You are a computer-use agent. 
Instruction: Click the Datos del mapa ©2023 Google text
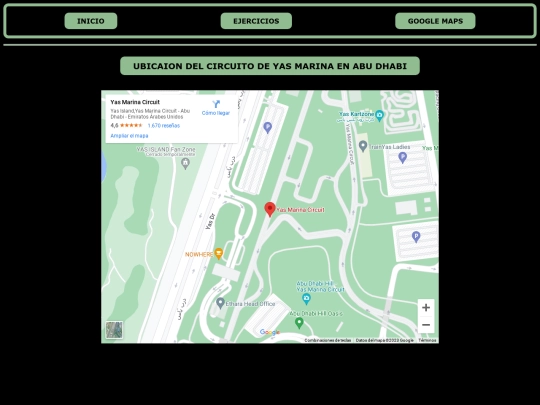tap(384, 340)
